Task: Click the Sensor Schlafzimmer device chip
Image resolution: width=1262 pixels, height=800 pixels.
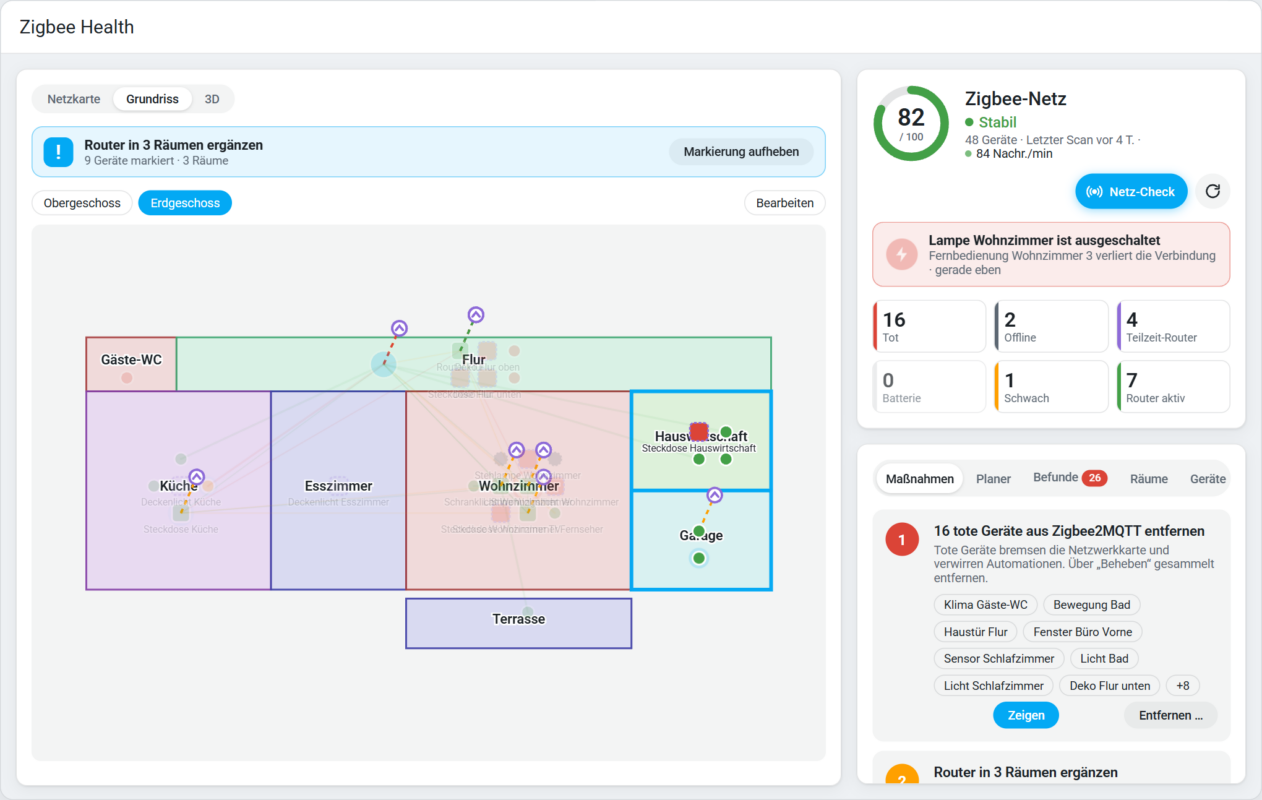Action: 999,659
